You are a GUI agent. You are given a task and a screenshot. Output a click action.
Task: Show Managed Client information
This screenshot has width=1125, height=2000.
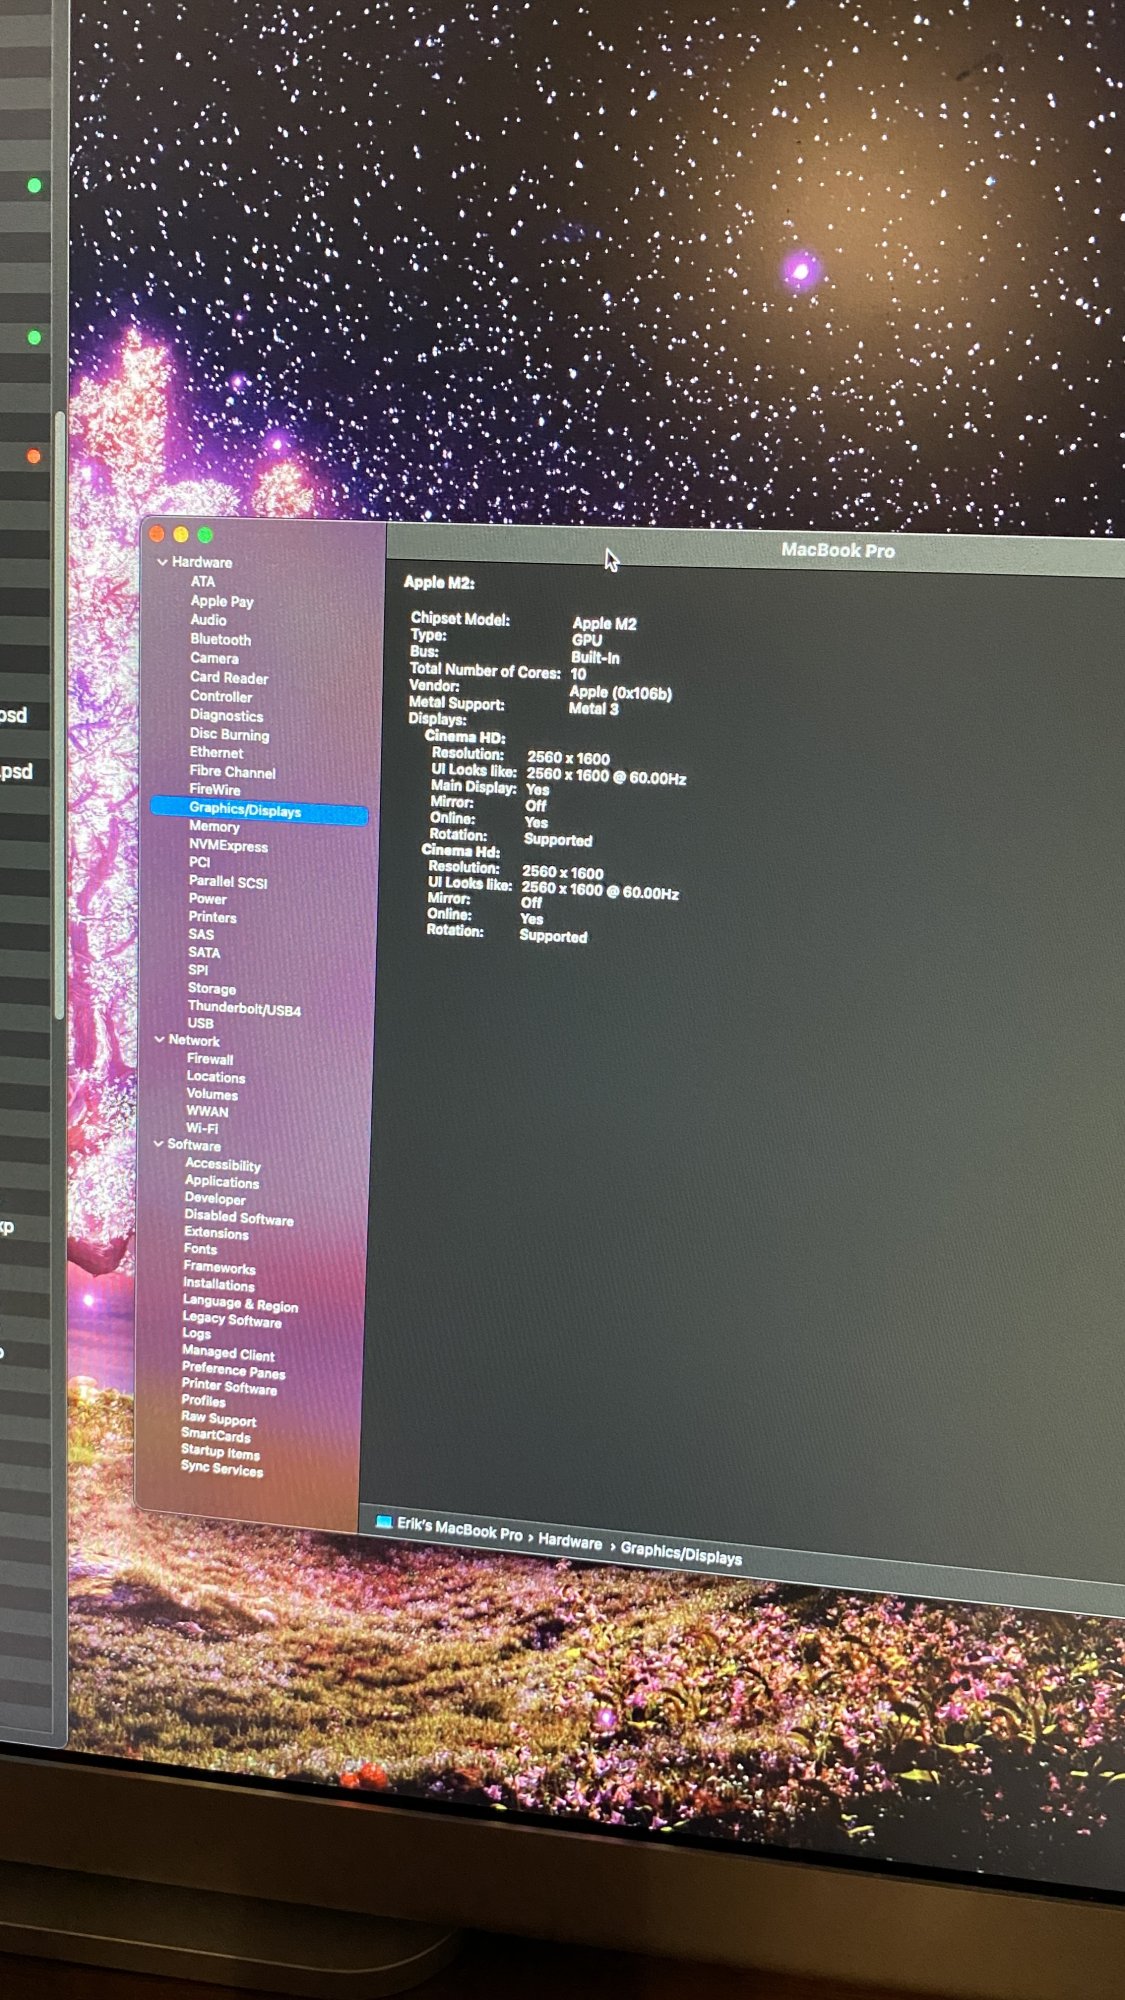click(x=228, y=1353)
